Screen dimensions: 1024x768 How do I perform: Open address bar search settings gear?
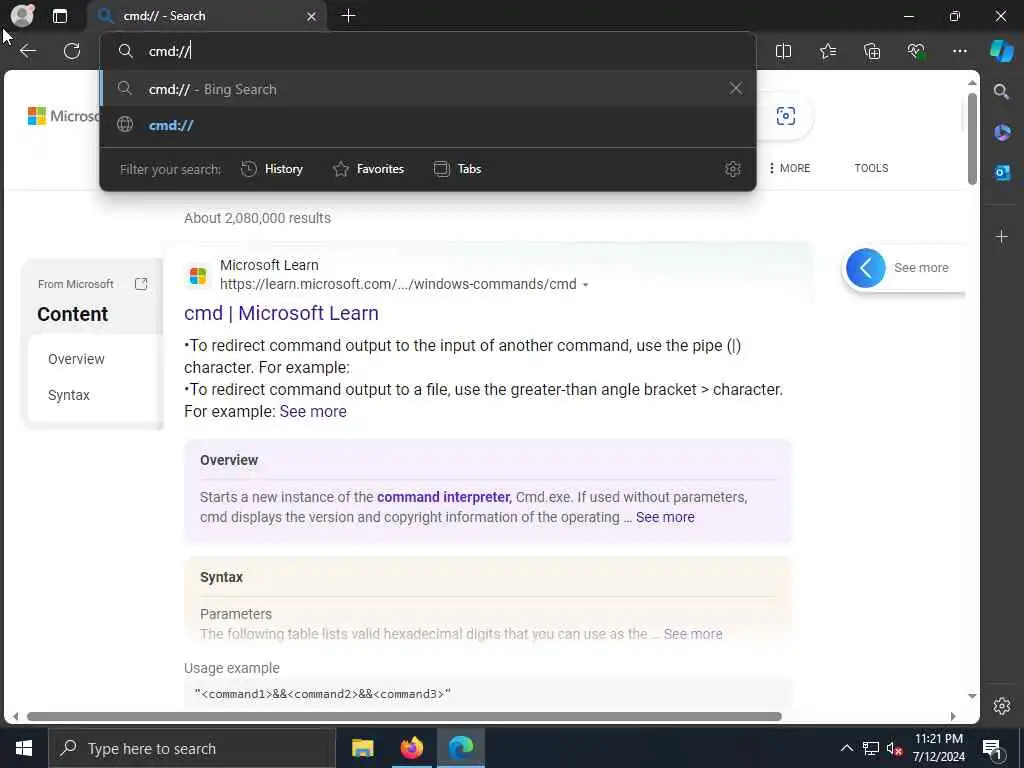733,169
